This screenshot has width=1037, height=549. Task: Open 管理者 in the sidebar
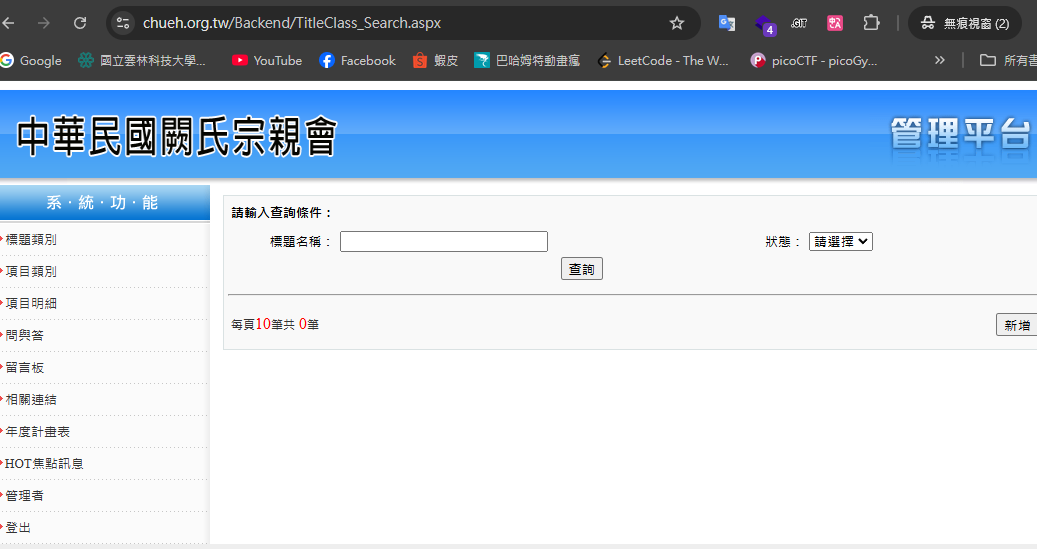(x=24, y=495)
